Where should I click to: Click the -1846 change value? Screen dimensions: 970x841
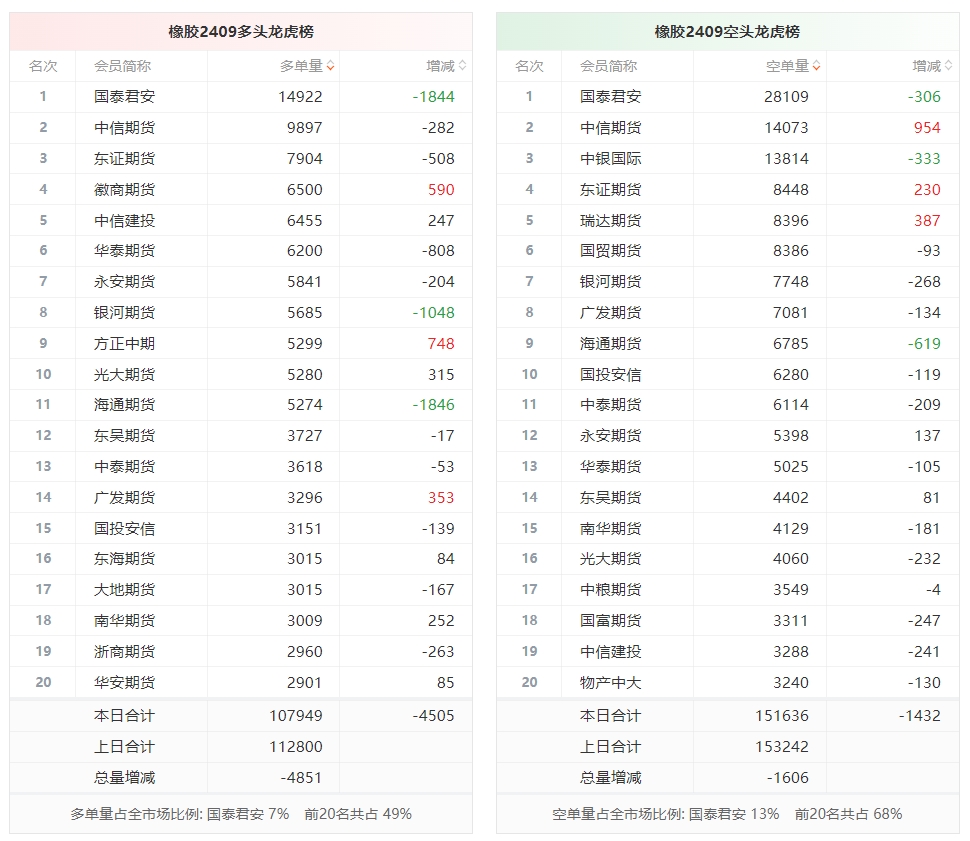coord(434,405)
